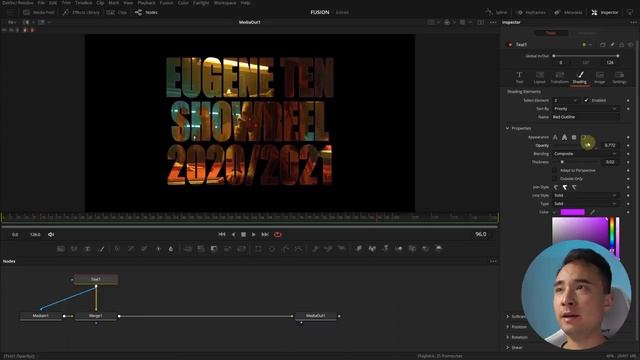This screenshot has height=360, width=640.
Task: Enable the Outside Only checkbox
Action: tap(554, 178)
